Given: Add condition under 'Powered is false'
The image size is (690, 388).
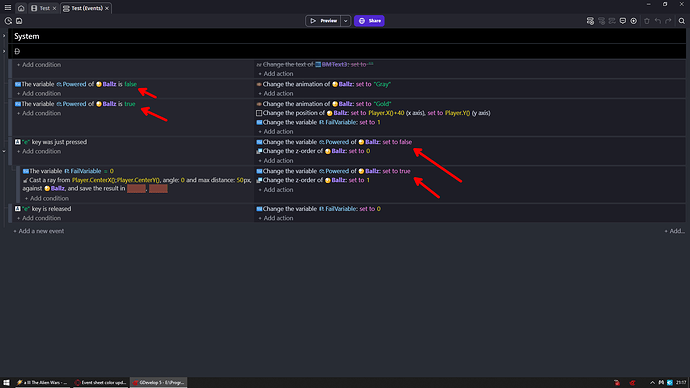Looking at the screenshot, I should tap(39, 93).
